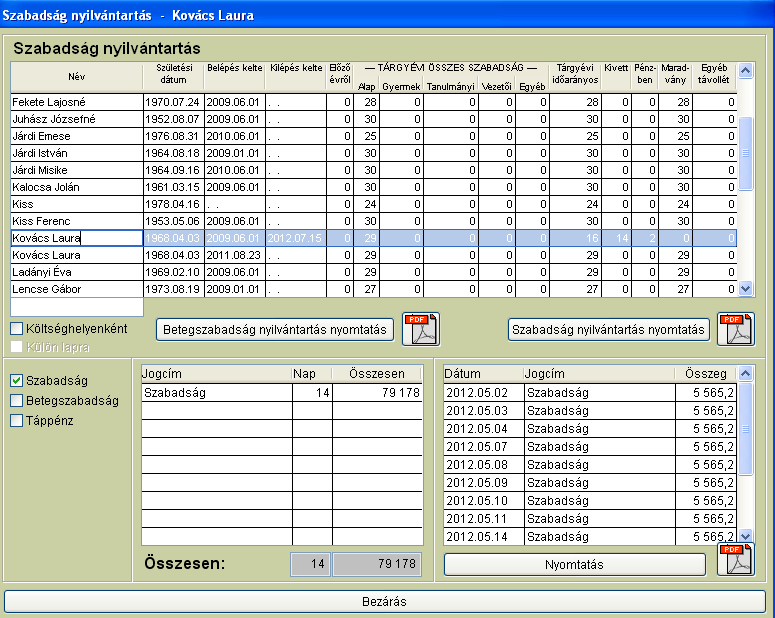Export sick leave record as PDF icon
The height and width of the screenshot is (618, 775).
(421, 329)
